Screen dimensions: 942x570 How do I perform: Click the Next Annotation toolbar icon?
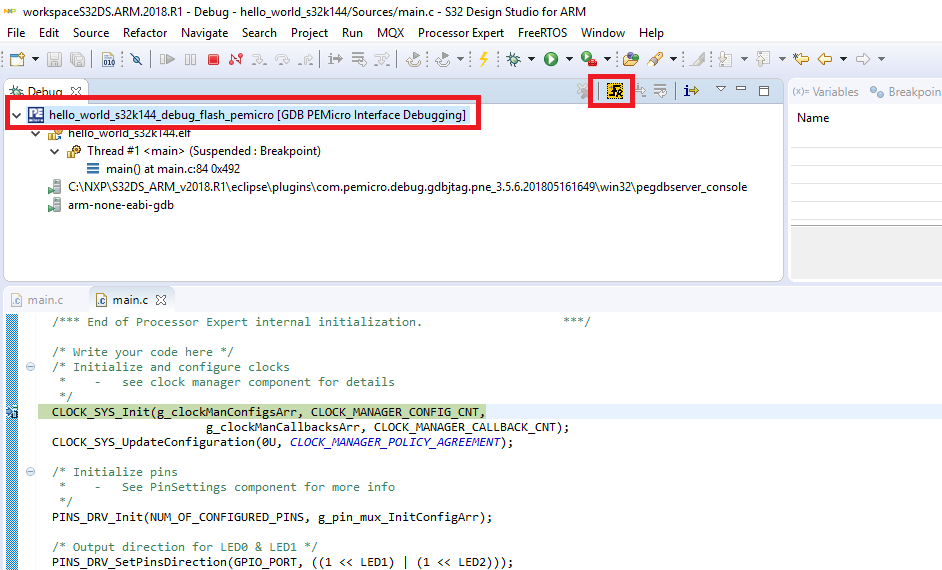(726, 59)
